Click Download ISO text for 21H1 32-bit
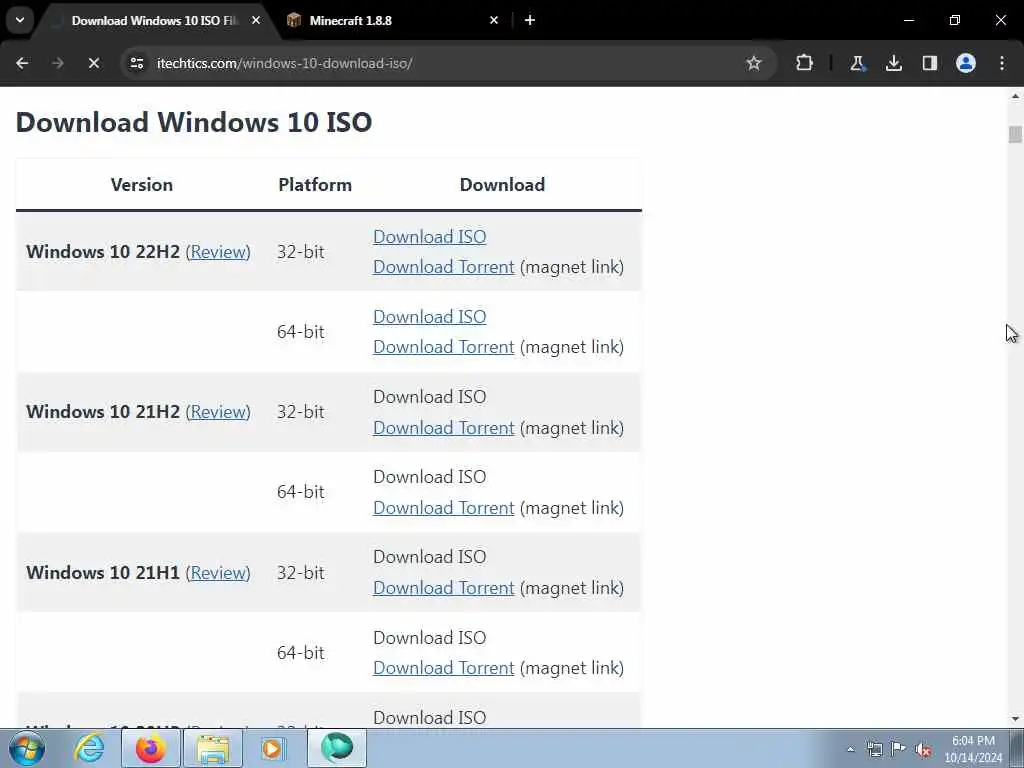The image size is (1024, 768). click(430, 557)
